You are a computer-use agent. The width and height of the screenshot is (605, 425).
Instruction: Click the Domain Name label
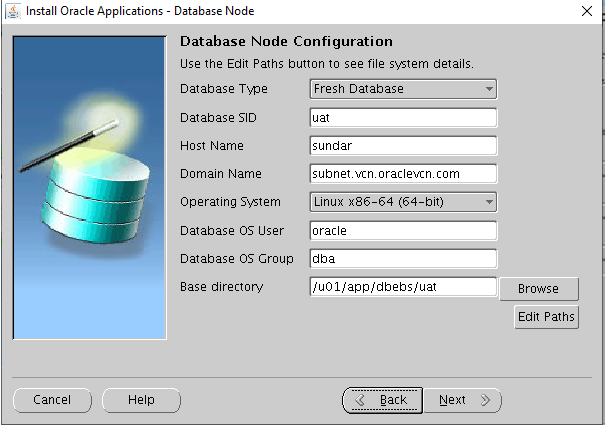(221, 174)
